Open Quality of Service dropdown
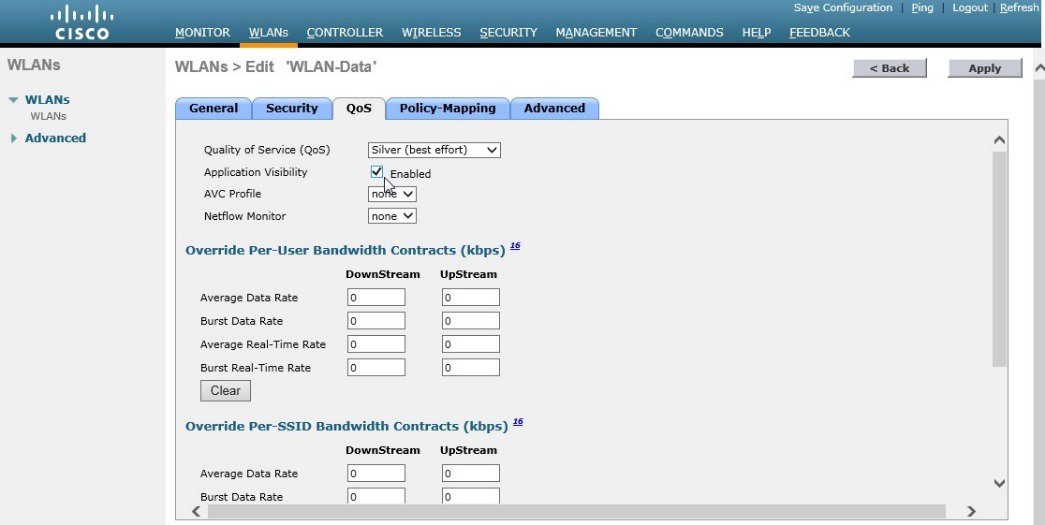The image size is (1045, 525). [x=434, y=150]
